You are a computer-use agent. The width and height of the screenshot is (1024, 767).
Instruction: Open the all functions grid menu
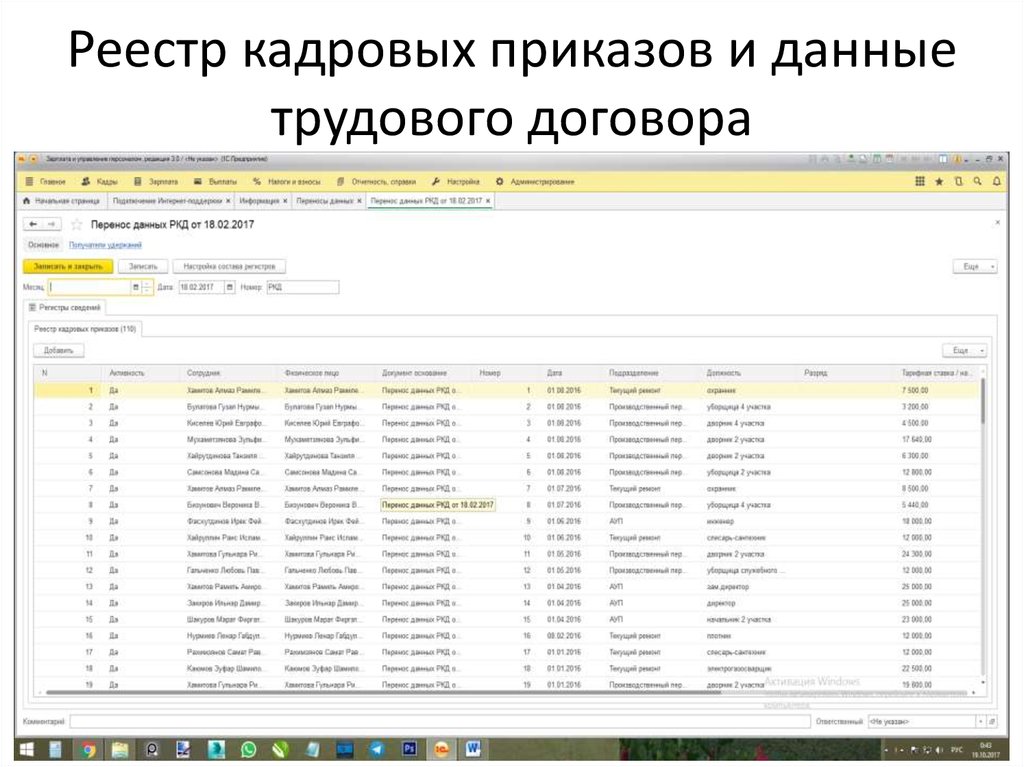920,182
